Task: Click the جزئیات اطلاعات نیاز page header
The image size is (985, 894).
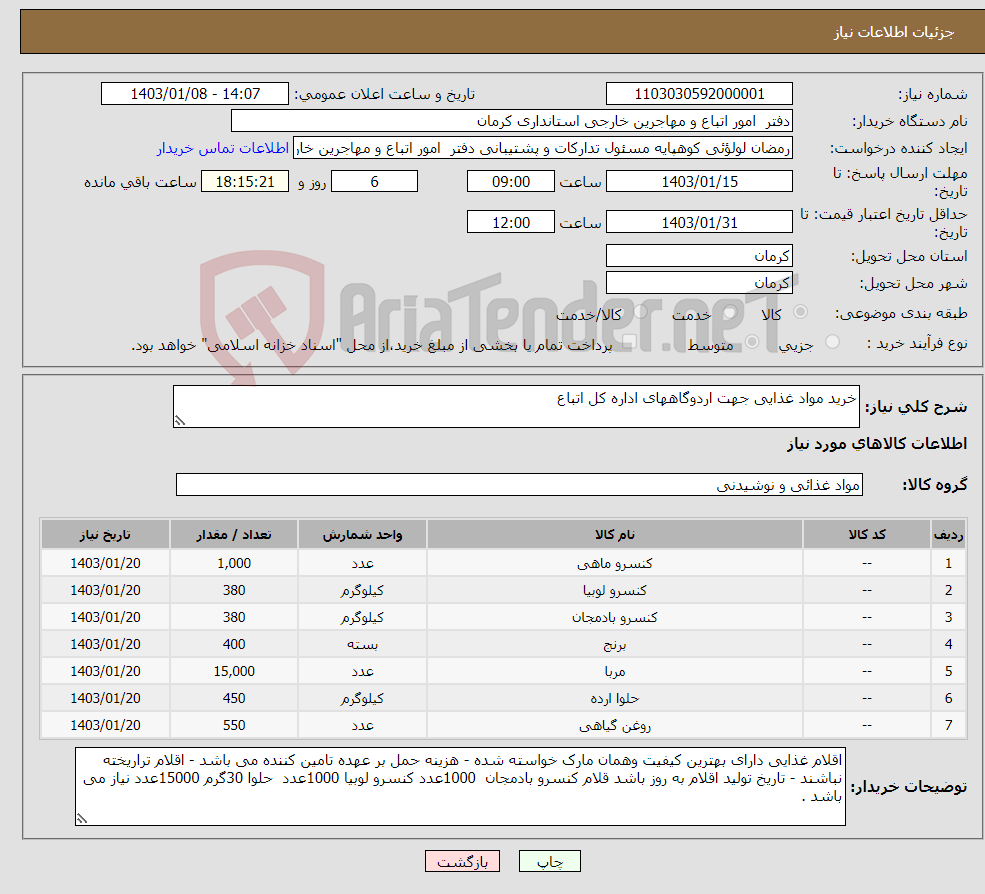Action: pos(893,32)
